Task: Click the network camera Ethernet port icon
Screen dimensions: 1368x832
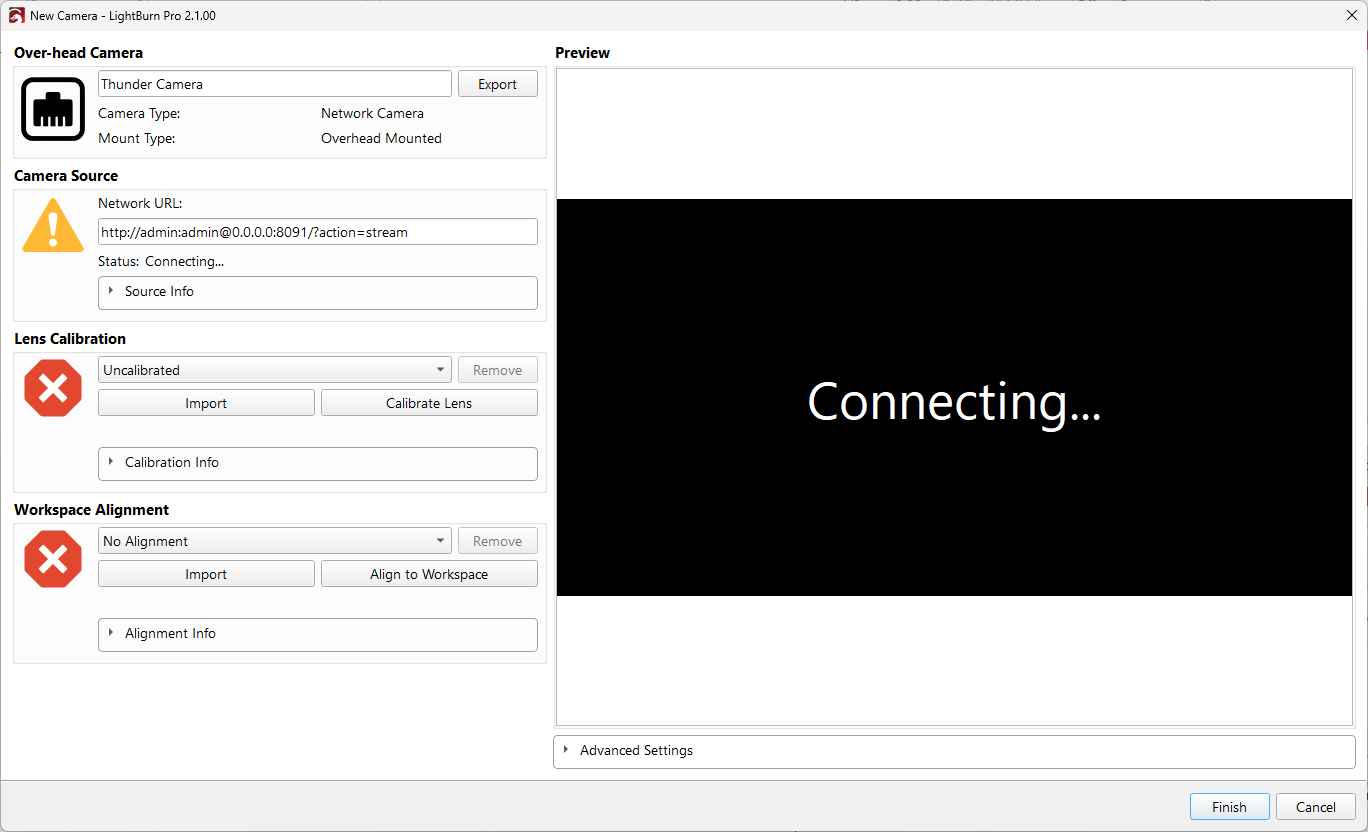Action: (x=53, y=109)
